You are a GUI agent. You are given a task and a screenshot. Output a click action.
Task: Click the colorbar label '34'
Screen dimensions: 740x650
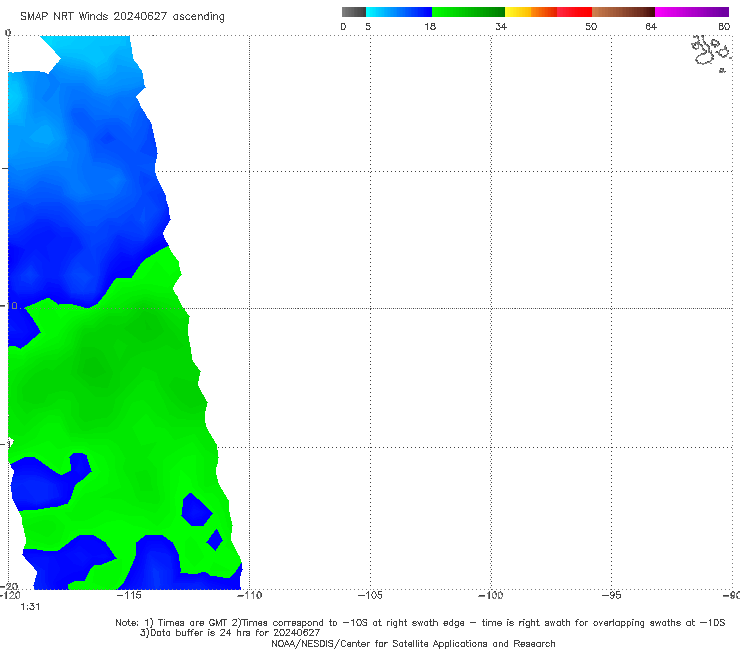click(501, 26)
